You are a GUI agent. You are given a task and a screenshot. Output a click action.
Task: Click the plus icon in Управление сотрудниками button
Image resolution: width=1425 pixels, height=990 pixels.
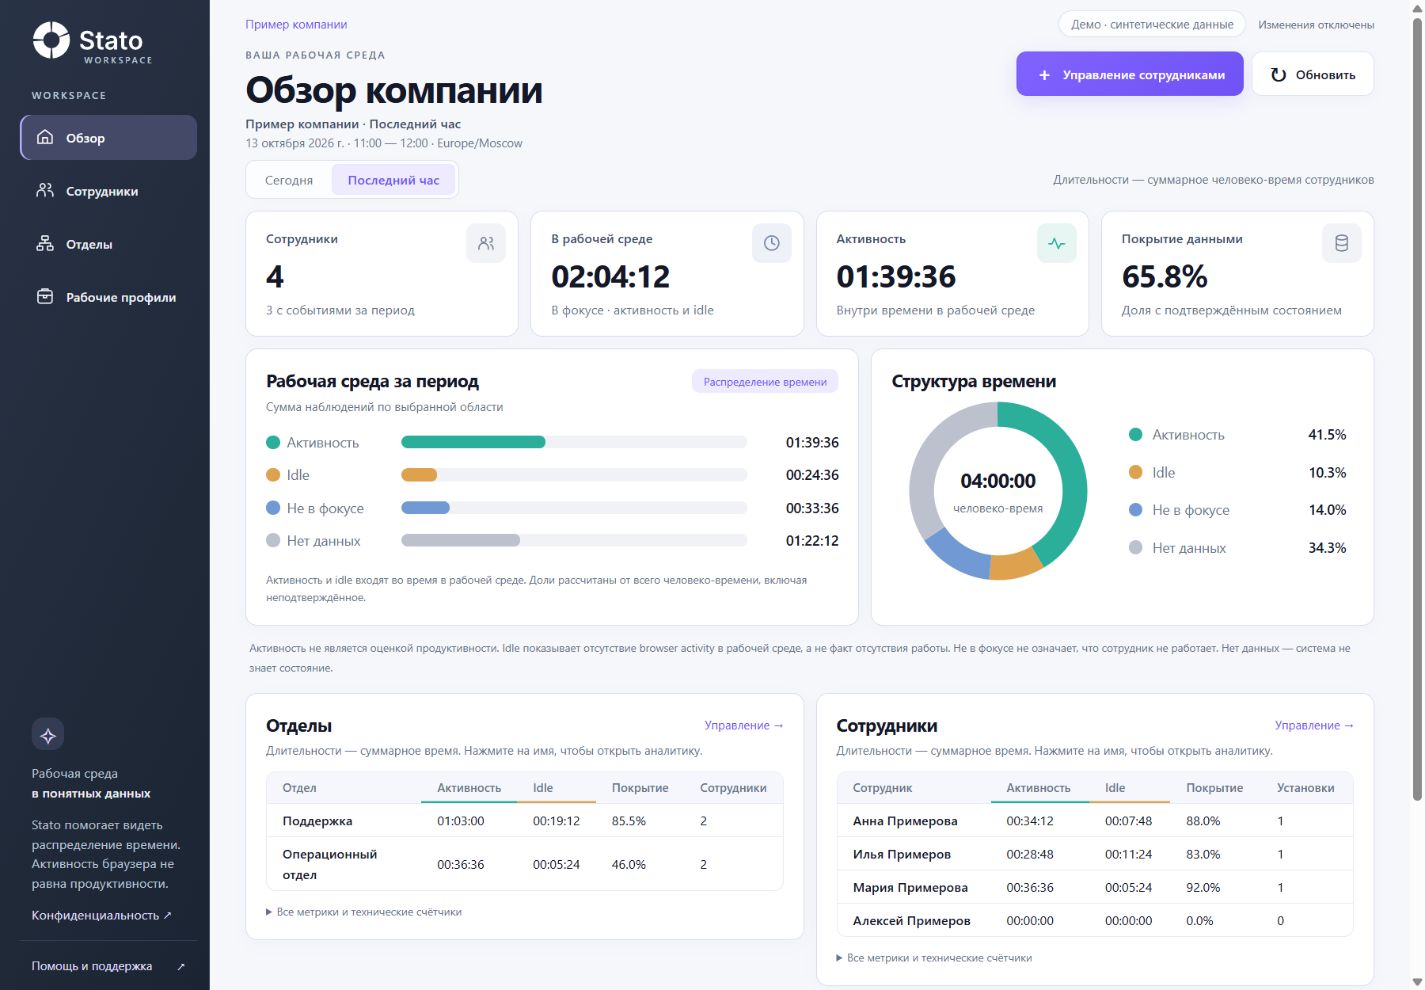coord(1044,75)
